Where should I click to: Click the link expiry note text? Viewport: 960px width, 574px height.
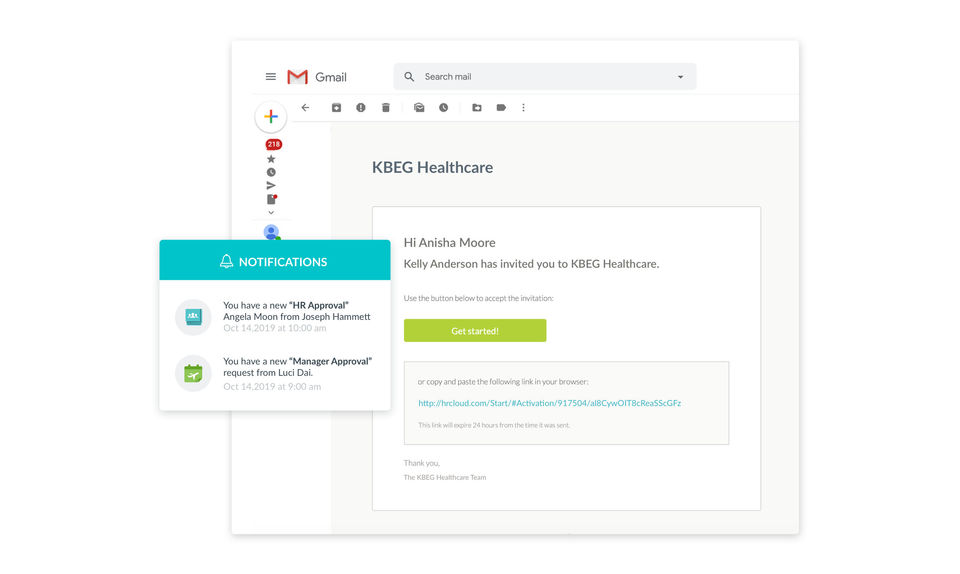coord(493,425)
